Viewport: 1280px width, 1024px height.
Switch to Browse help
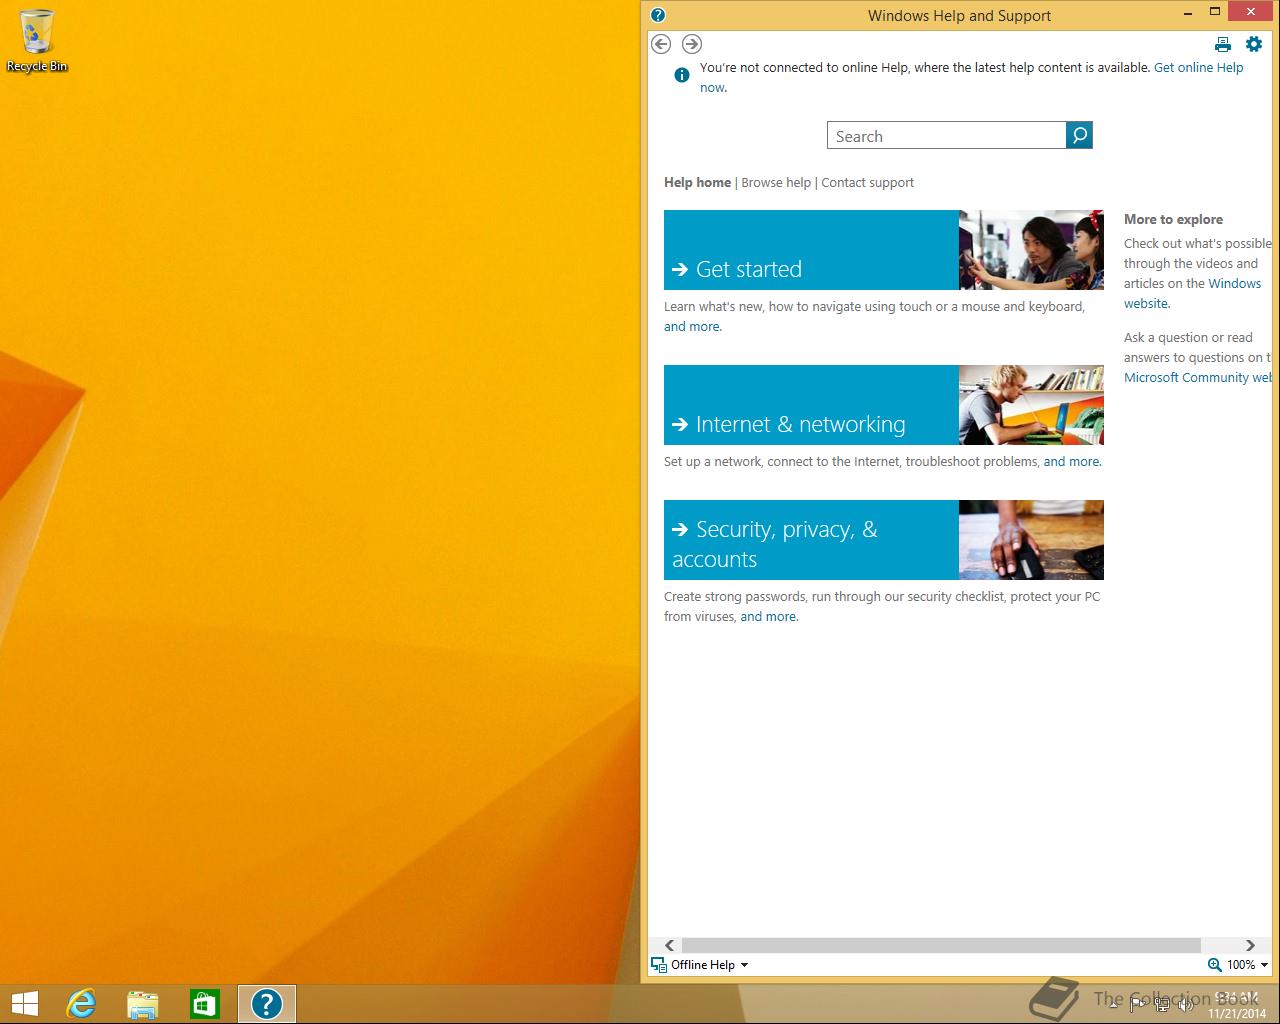(776, 182)
